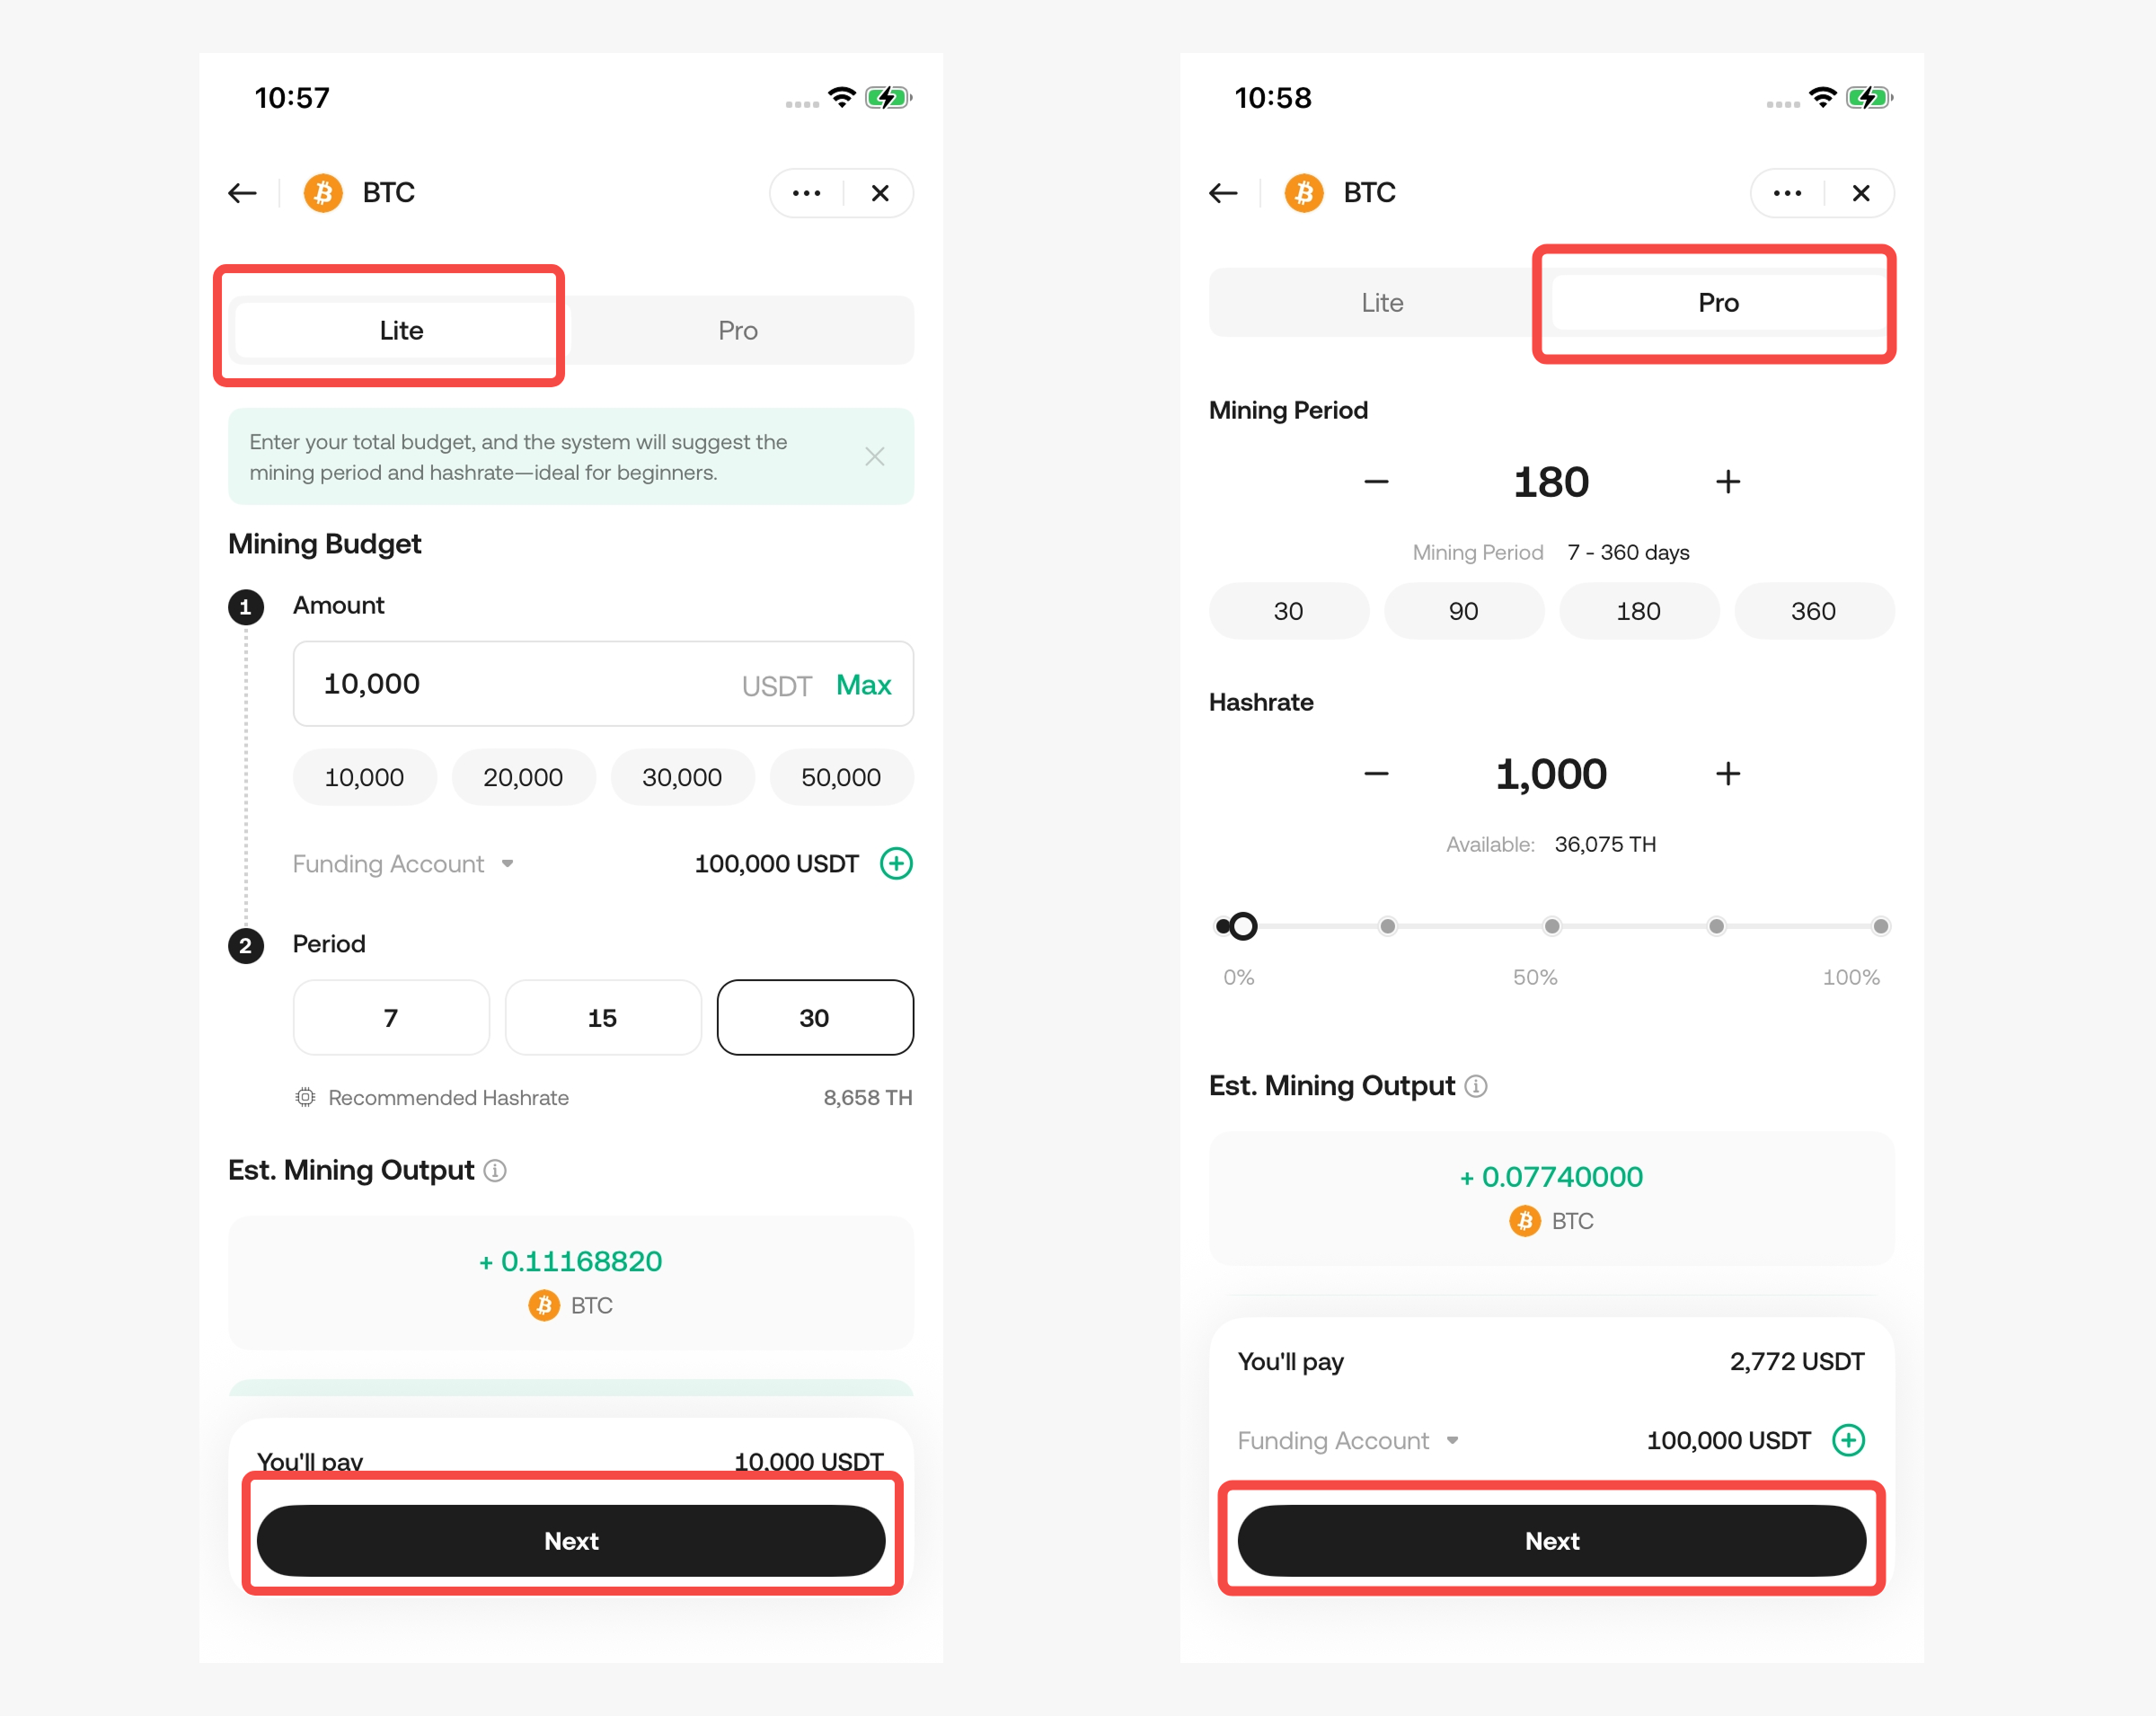Tap the green add-funds plus icon on Lite screen
The width and height of the screenshot is (2156, 1716).
[896, 863]
